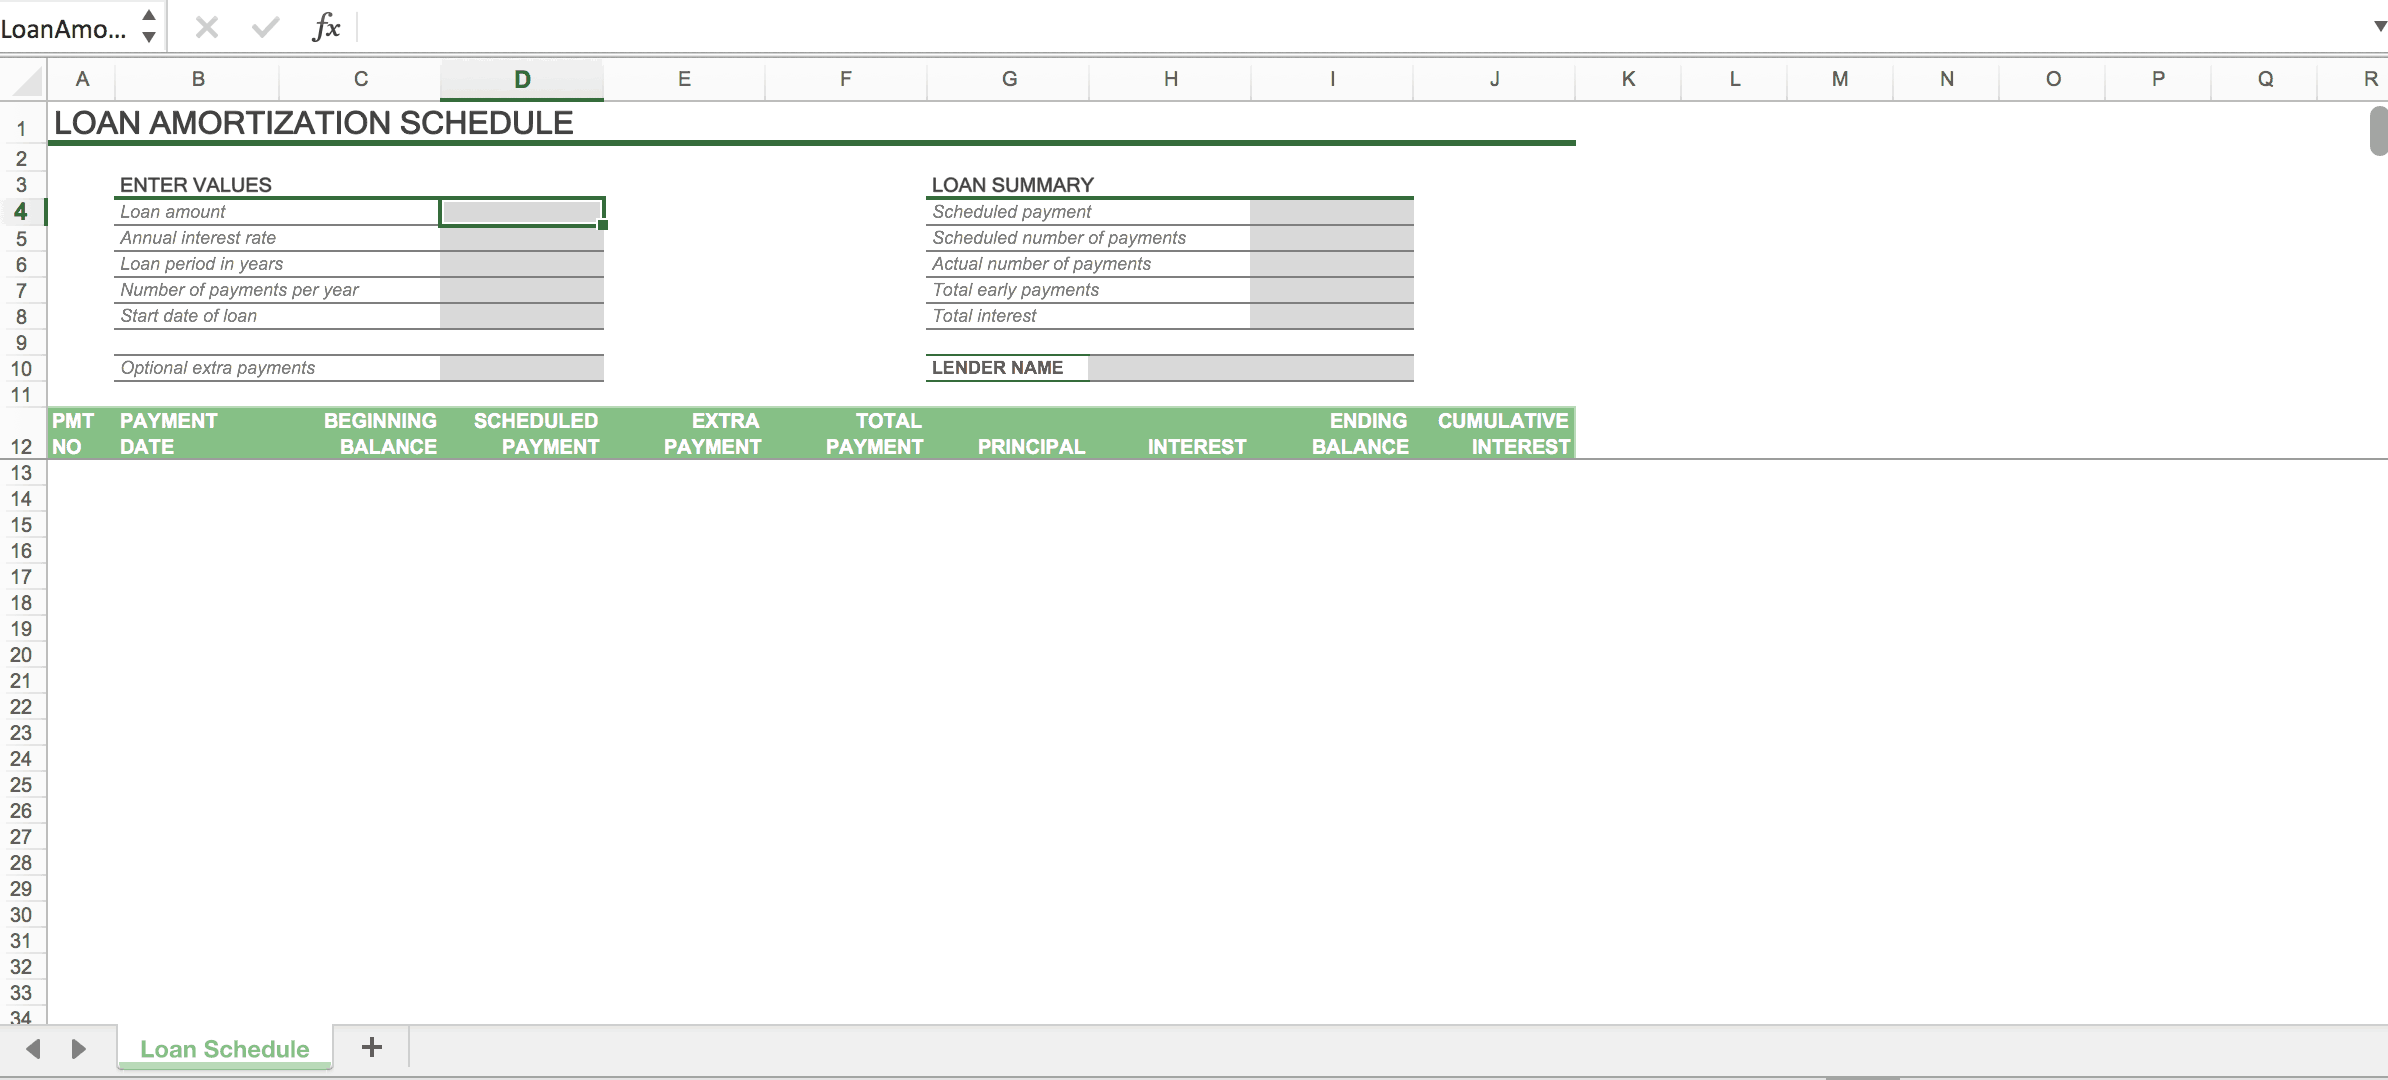Viewport: 2388px width, 1080px height.
Task: Click the LOAN SUMMARY heading
Action: click(x=1013, y=185)
